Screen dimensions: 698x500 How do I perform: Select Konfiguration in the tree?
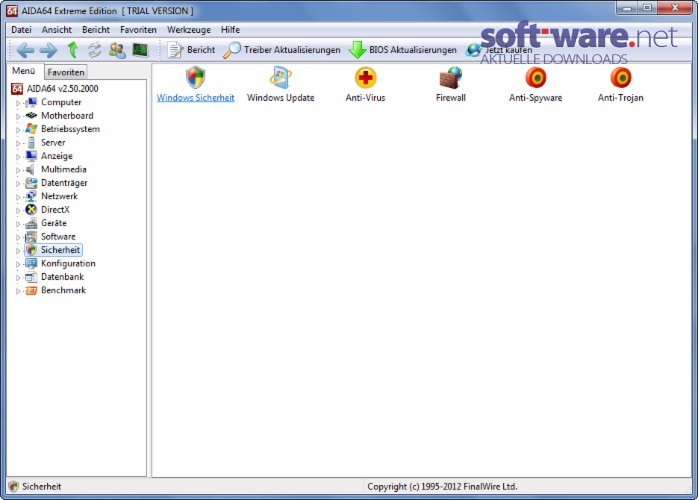68,264
